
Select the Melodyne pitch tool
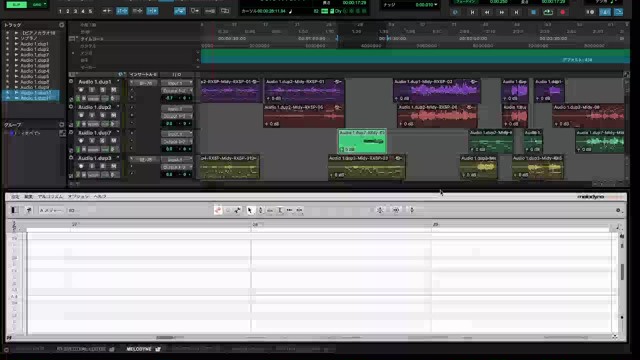pos(260,210)
